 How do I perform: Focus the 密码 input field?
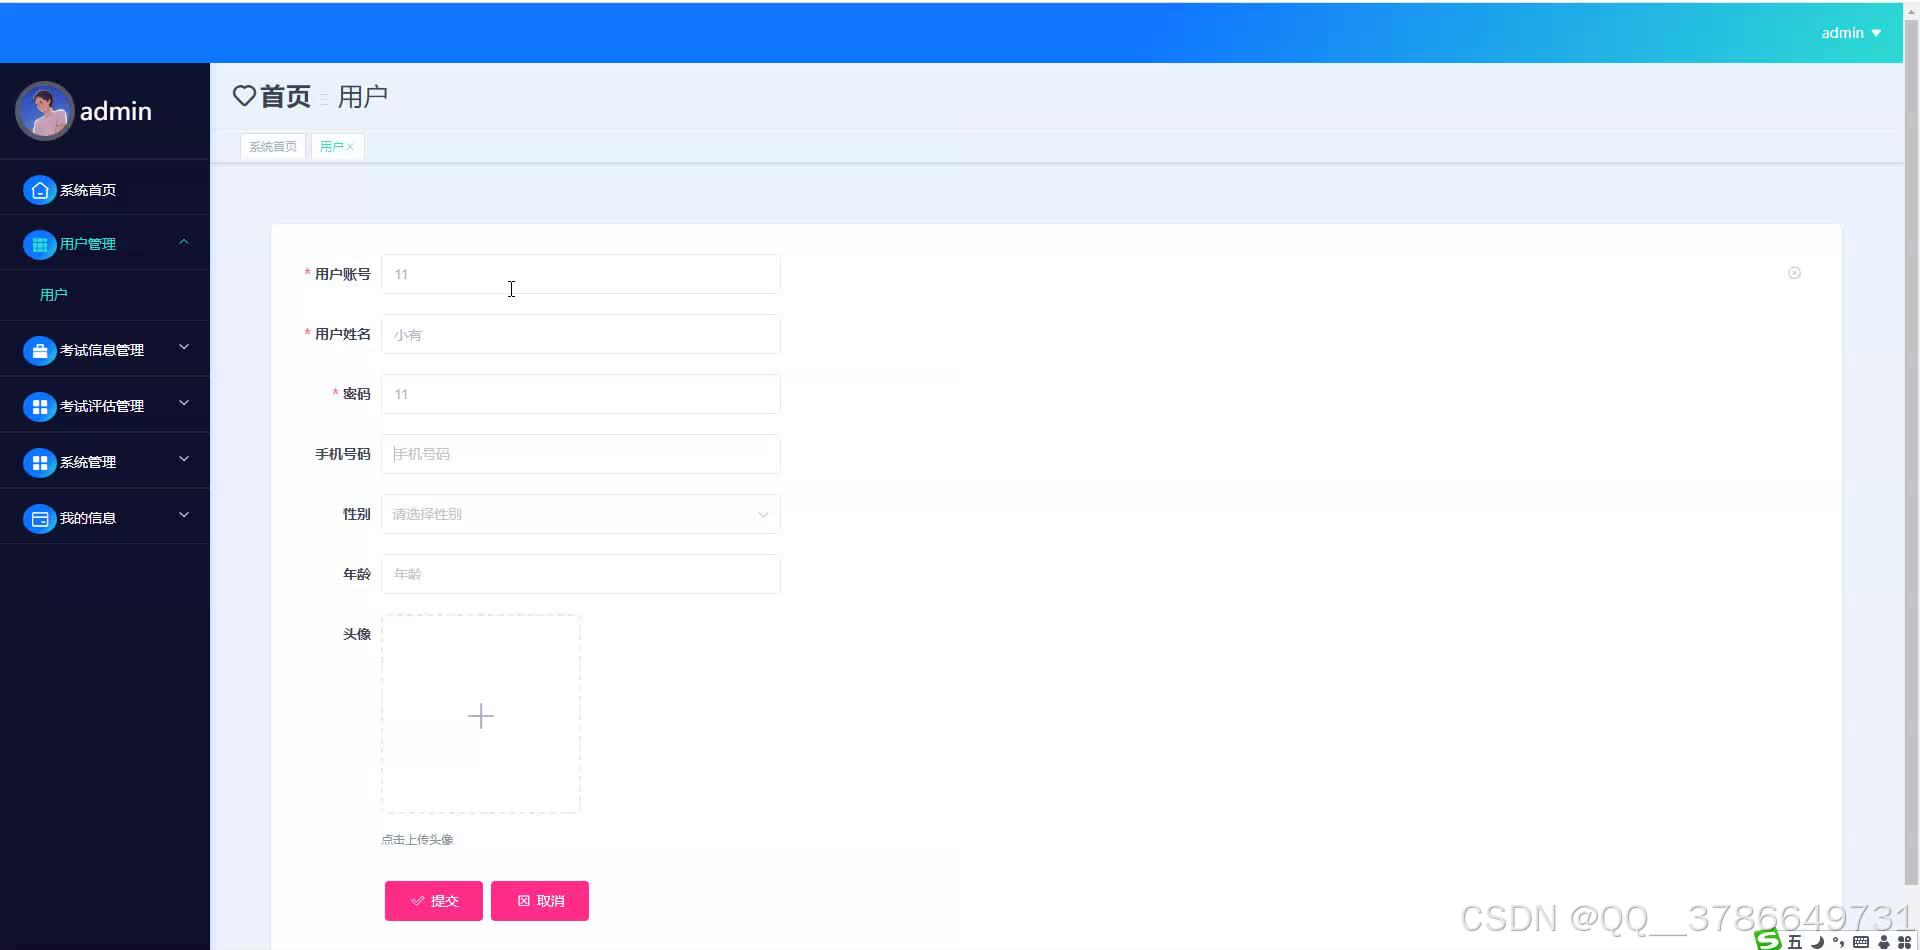[x=581, y=394]
